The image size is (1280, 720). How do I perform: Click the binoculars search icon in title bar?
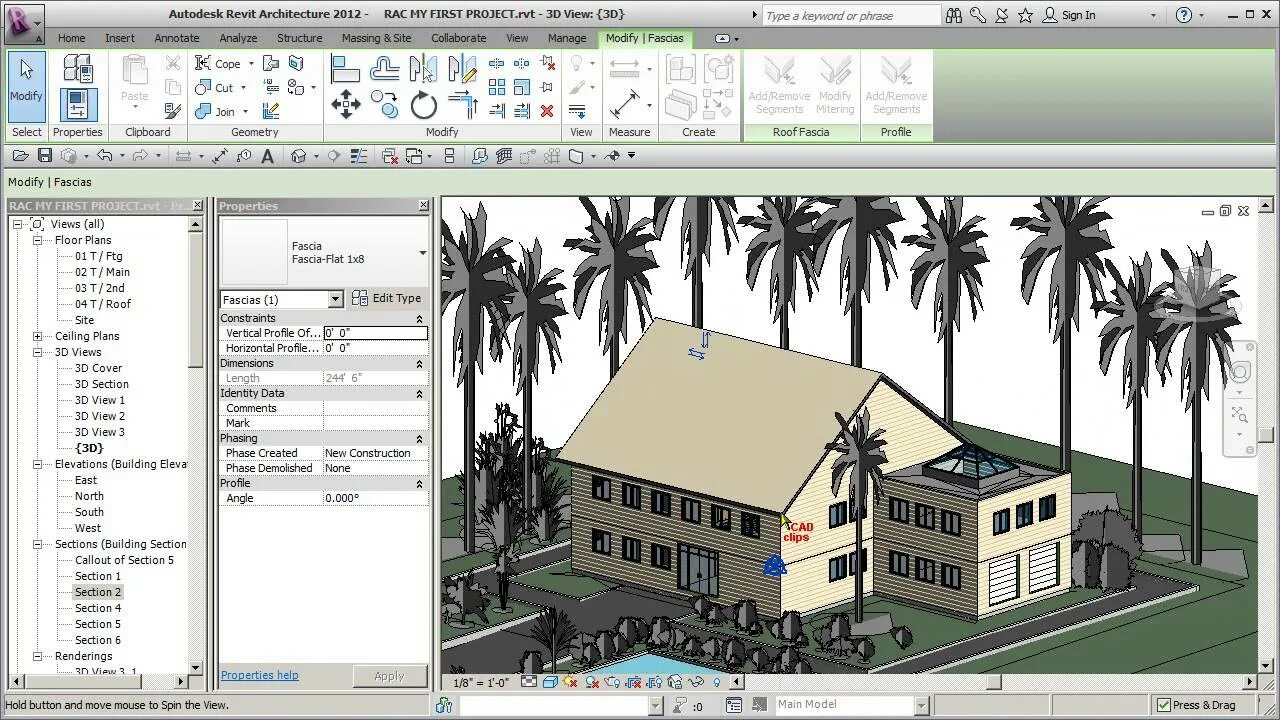[953, 15]
